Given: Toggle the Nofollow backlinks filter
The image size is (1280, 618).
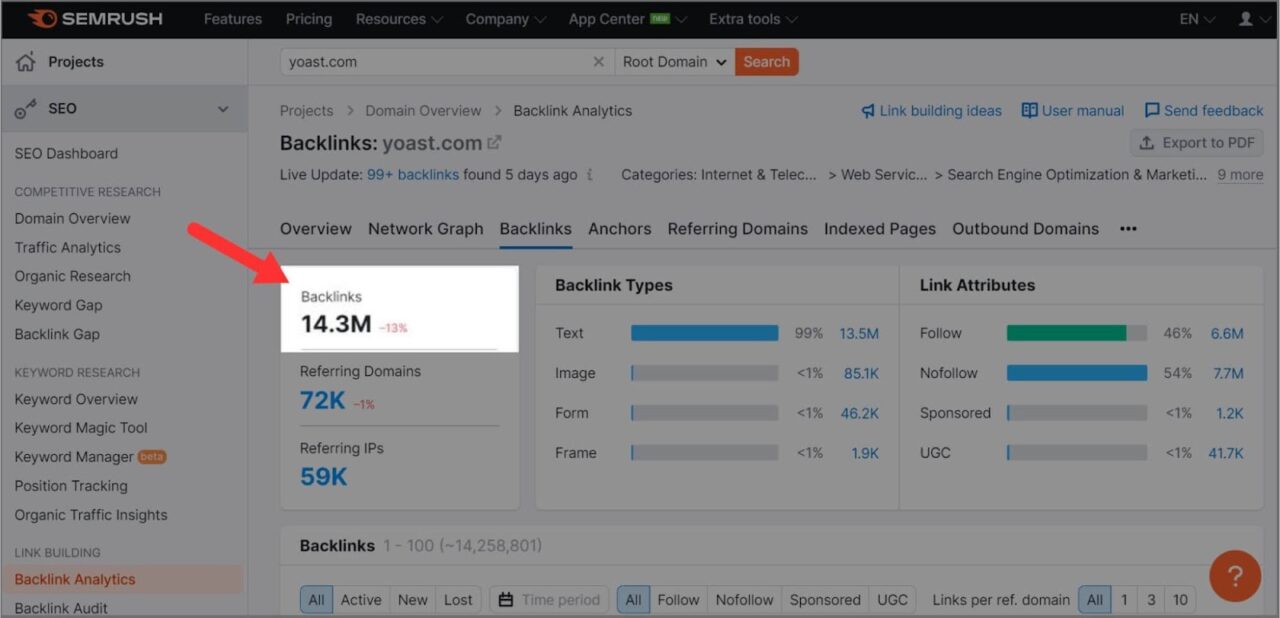Looking at the screenshot, I should tap(744, 599).
